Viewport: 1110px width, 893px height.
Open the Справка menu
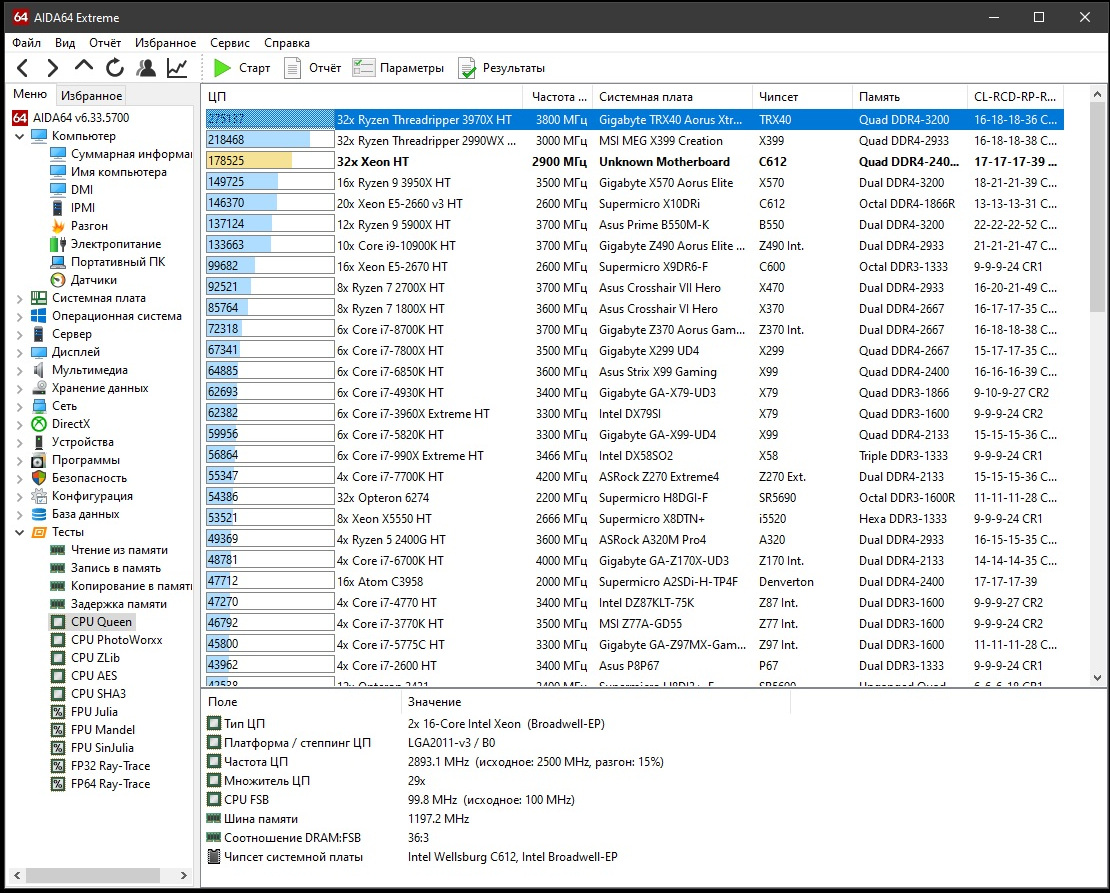pos(287,42)
